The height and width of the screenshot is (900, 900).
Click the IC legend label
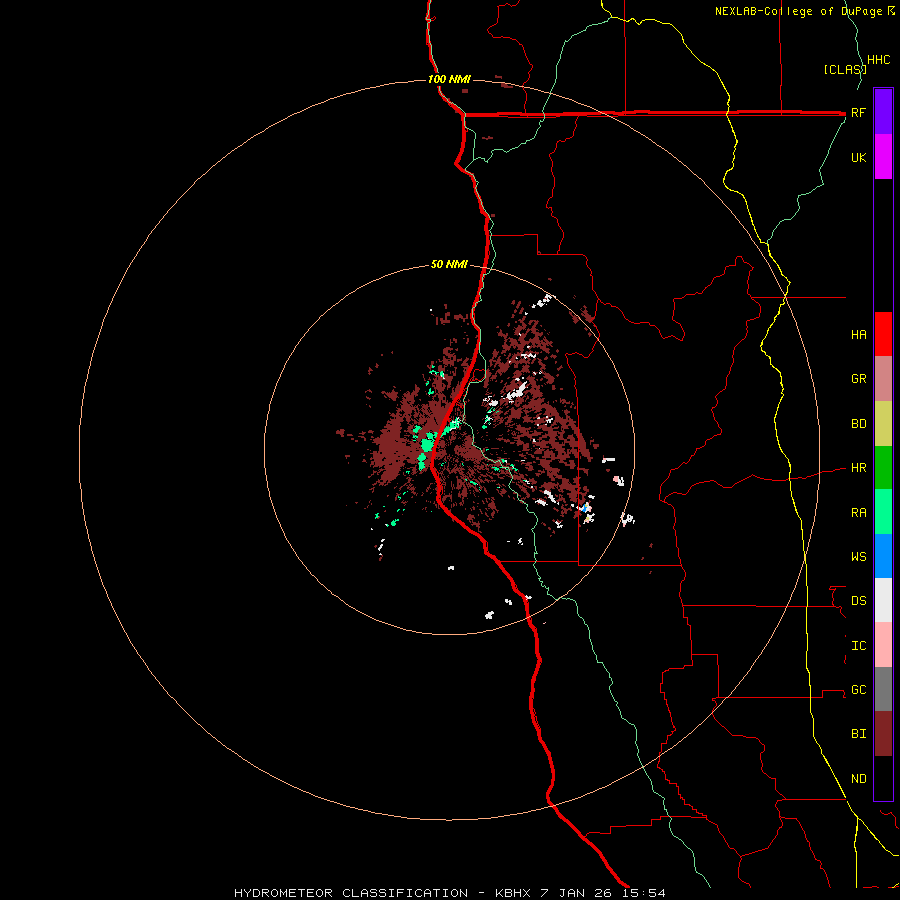coord(859,646)
